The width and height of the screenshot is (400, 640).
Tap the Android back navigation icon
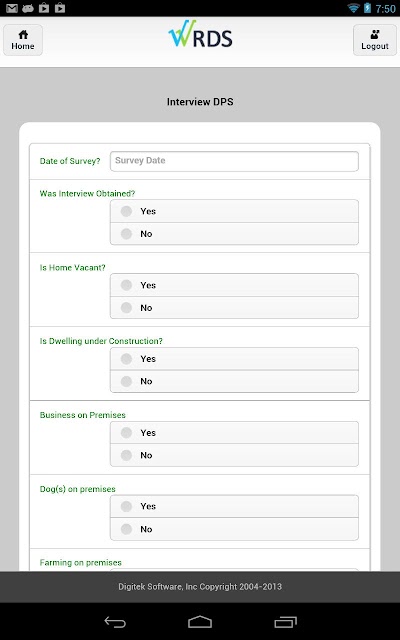tap(115, 622)
